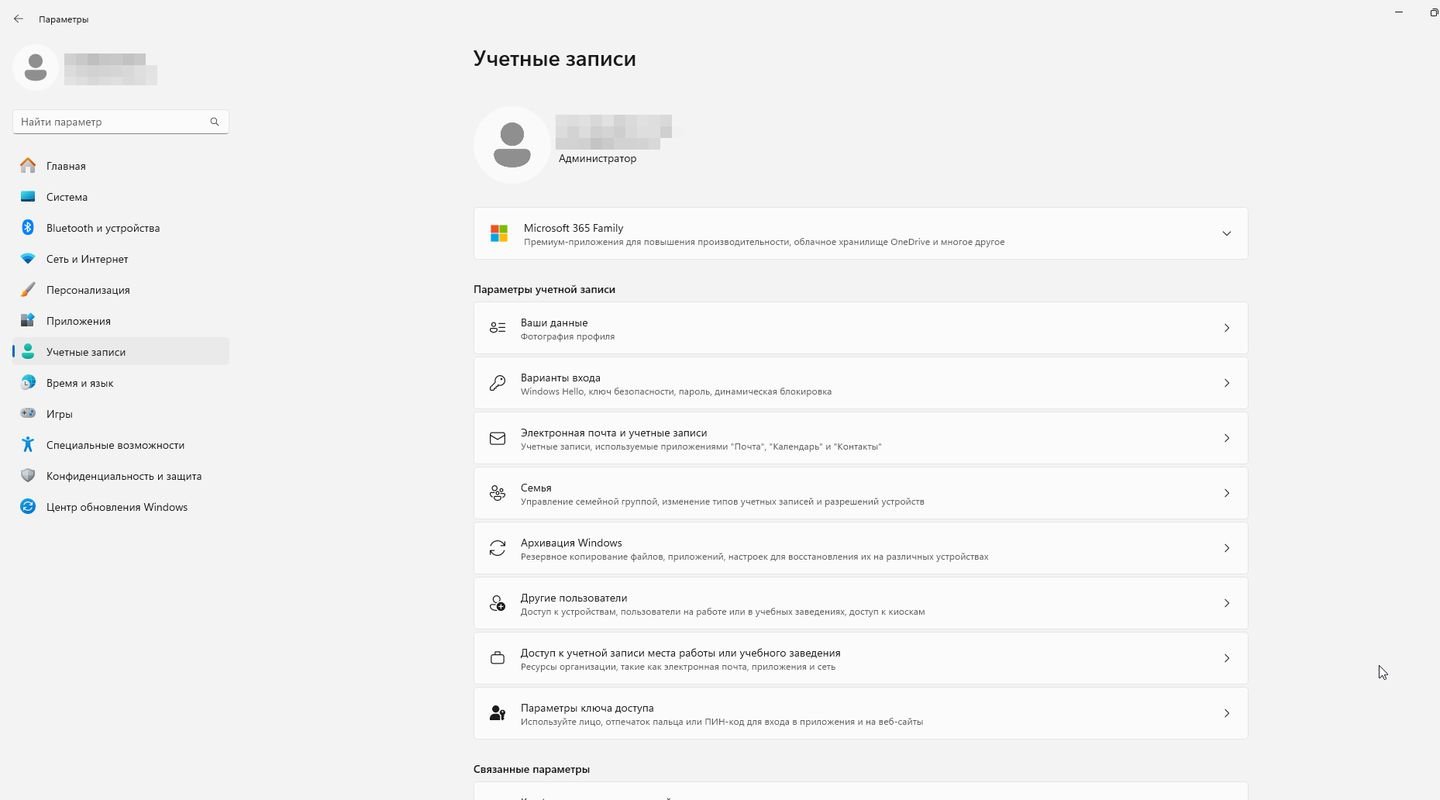The image size is (1440, 800).
Task: Open Система in the sidebar
Action: tap(67, 197)
